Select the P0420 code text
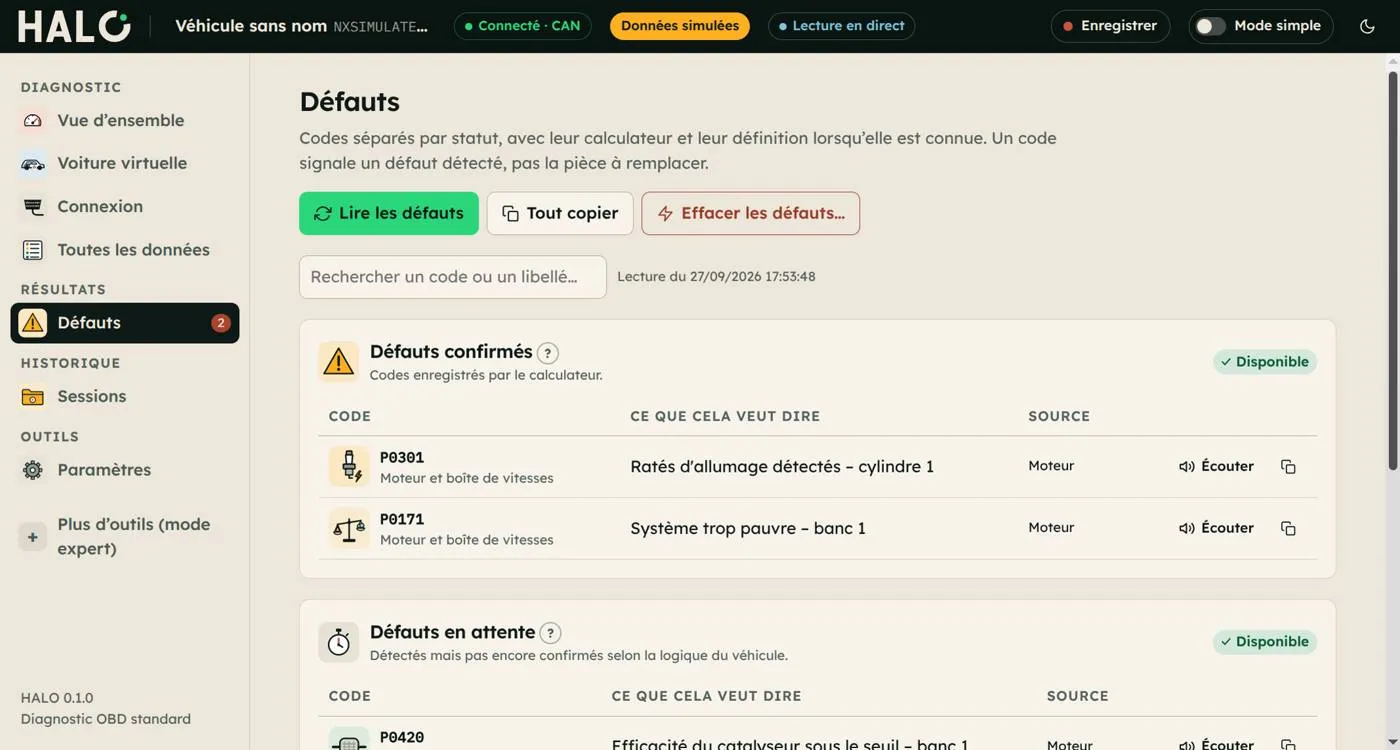The width and height of the screenshot is (1400, 750). tap(402, 738)
